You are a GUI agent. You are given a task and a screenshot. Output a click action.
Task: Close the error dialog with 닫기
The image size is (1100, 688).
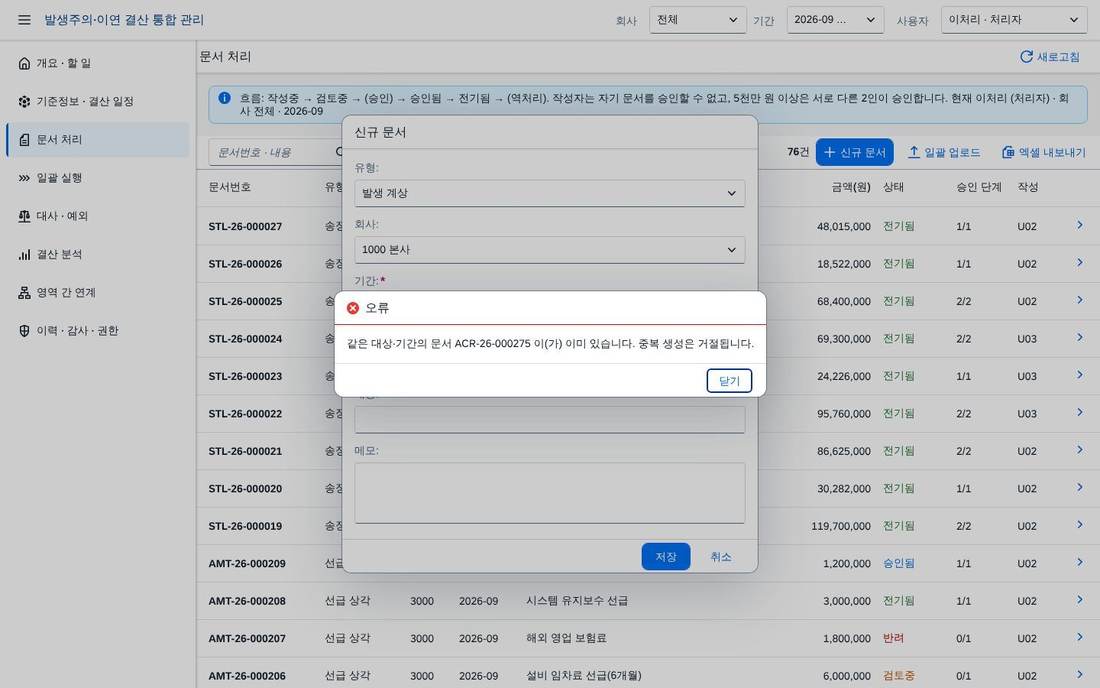click(x=729, y=381)
